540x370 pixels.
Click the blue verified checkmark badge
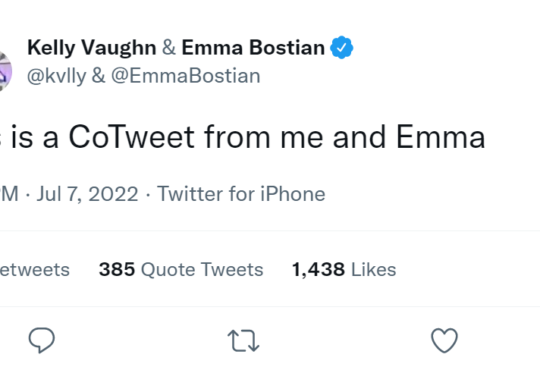tap(342, 48)
